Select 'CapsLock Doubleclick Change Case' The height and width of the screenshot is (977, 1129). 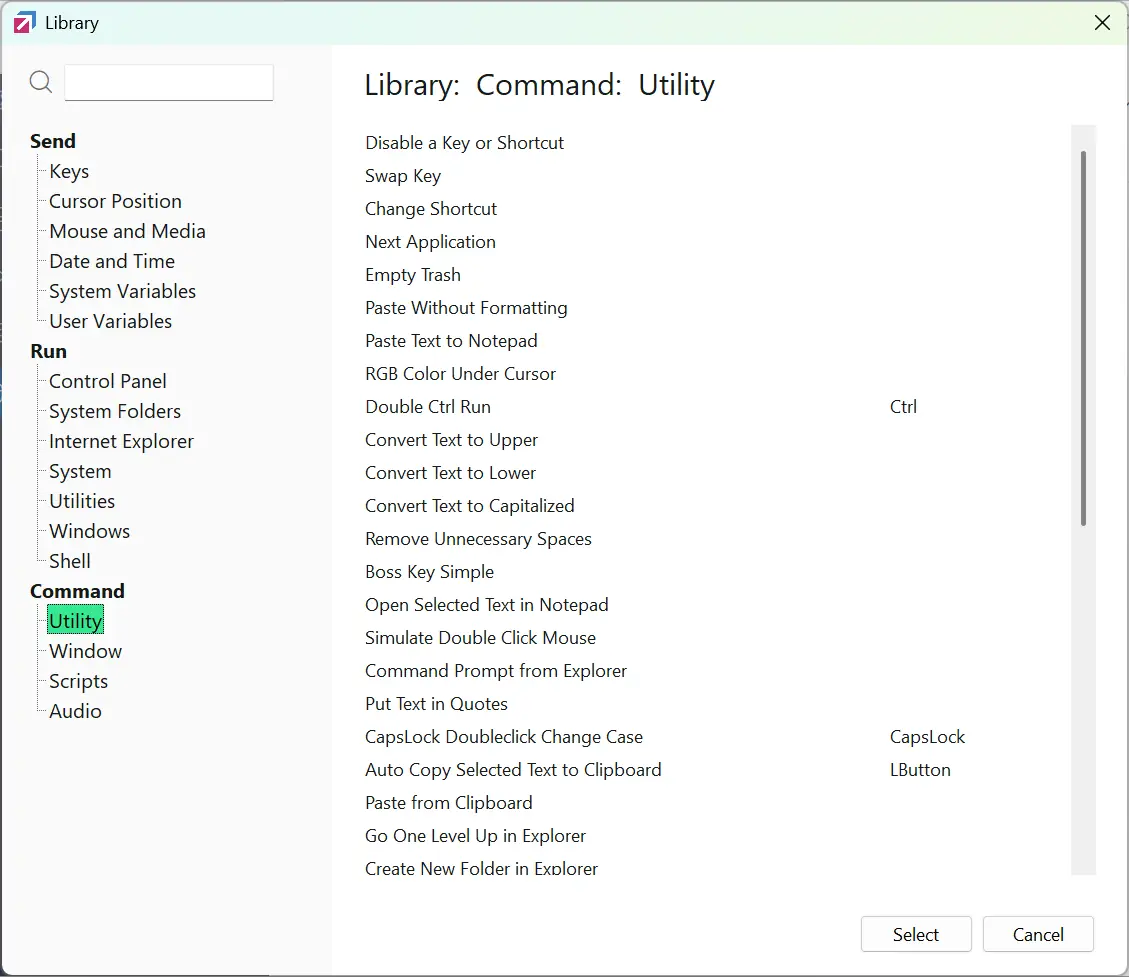coord(503,737)
